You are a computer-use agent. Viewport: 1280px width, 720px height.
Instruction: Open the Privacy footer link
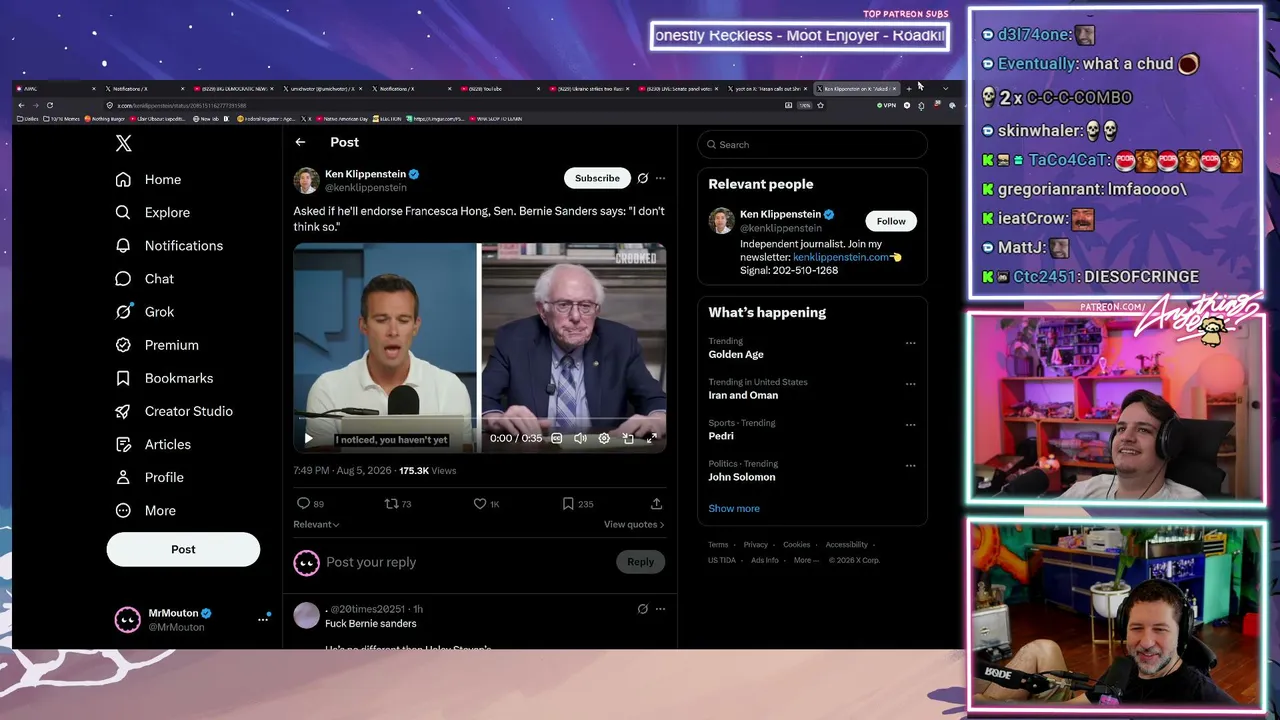coord(756,545)
